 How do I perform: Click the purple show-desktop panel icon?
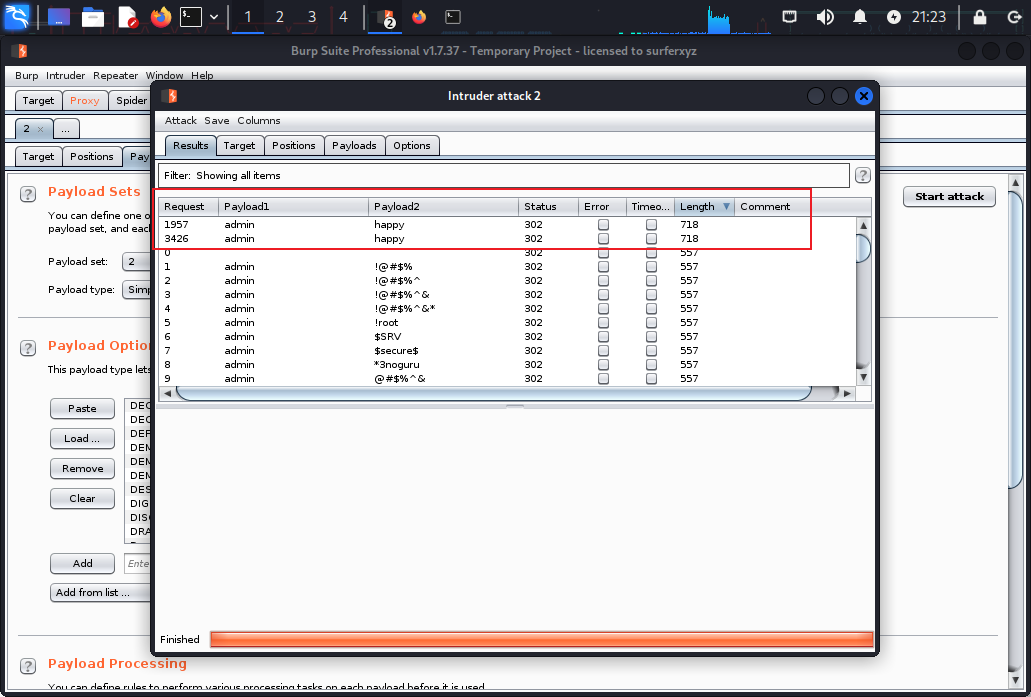point(59,17)
